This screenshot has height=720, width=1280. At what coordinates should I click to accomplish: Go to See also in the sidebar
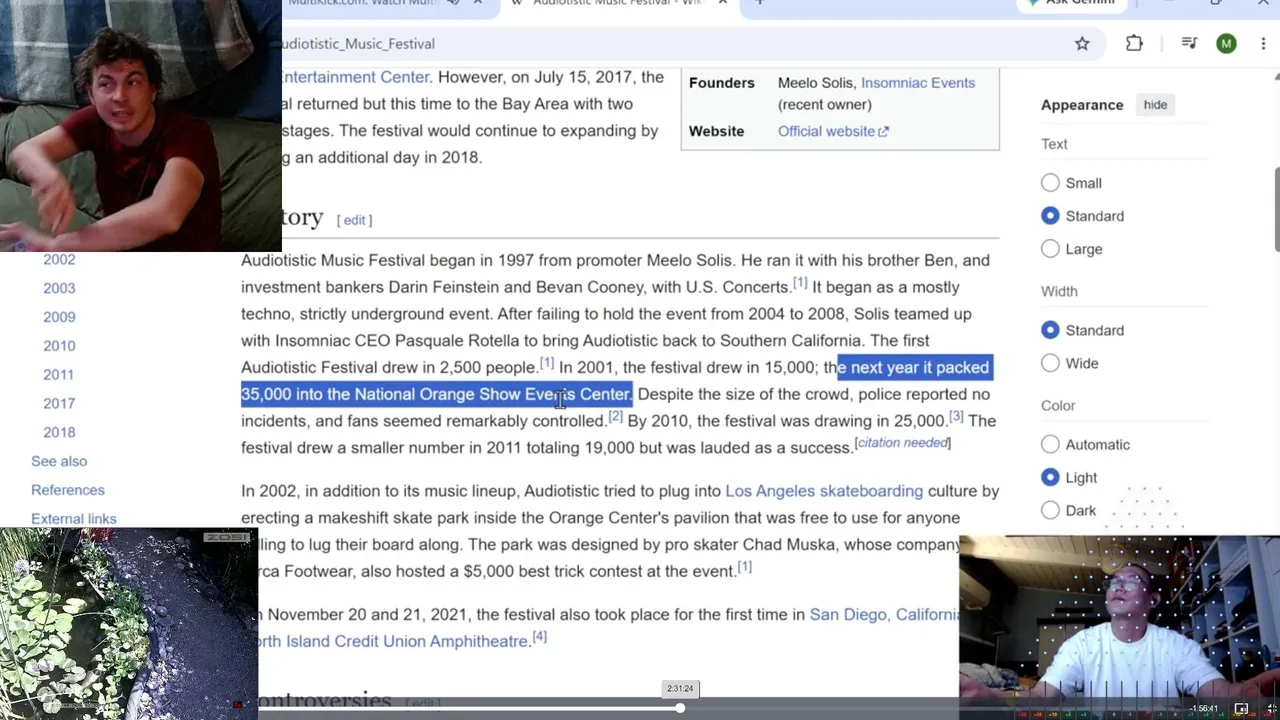point(59,462)
